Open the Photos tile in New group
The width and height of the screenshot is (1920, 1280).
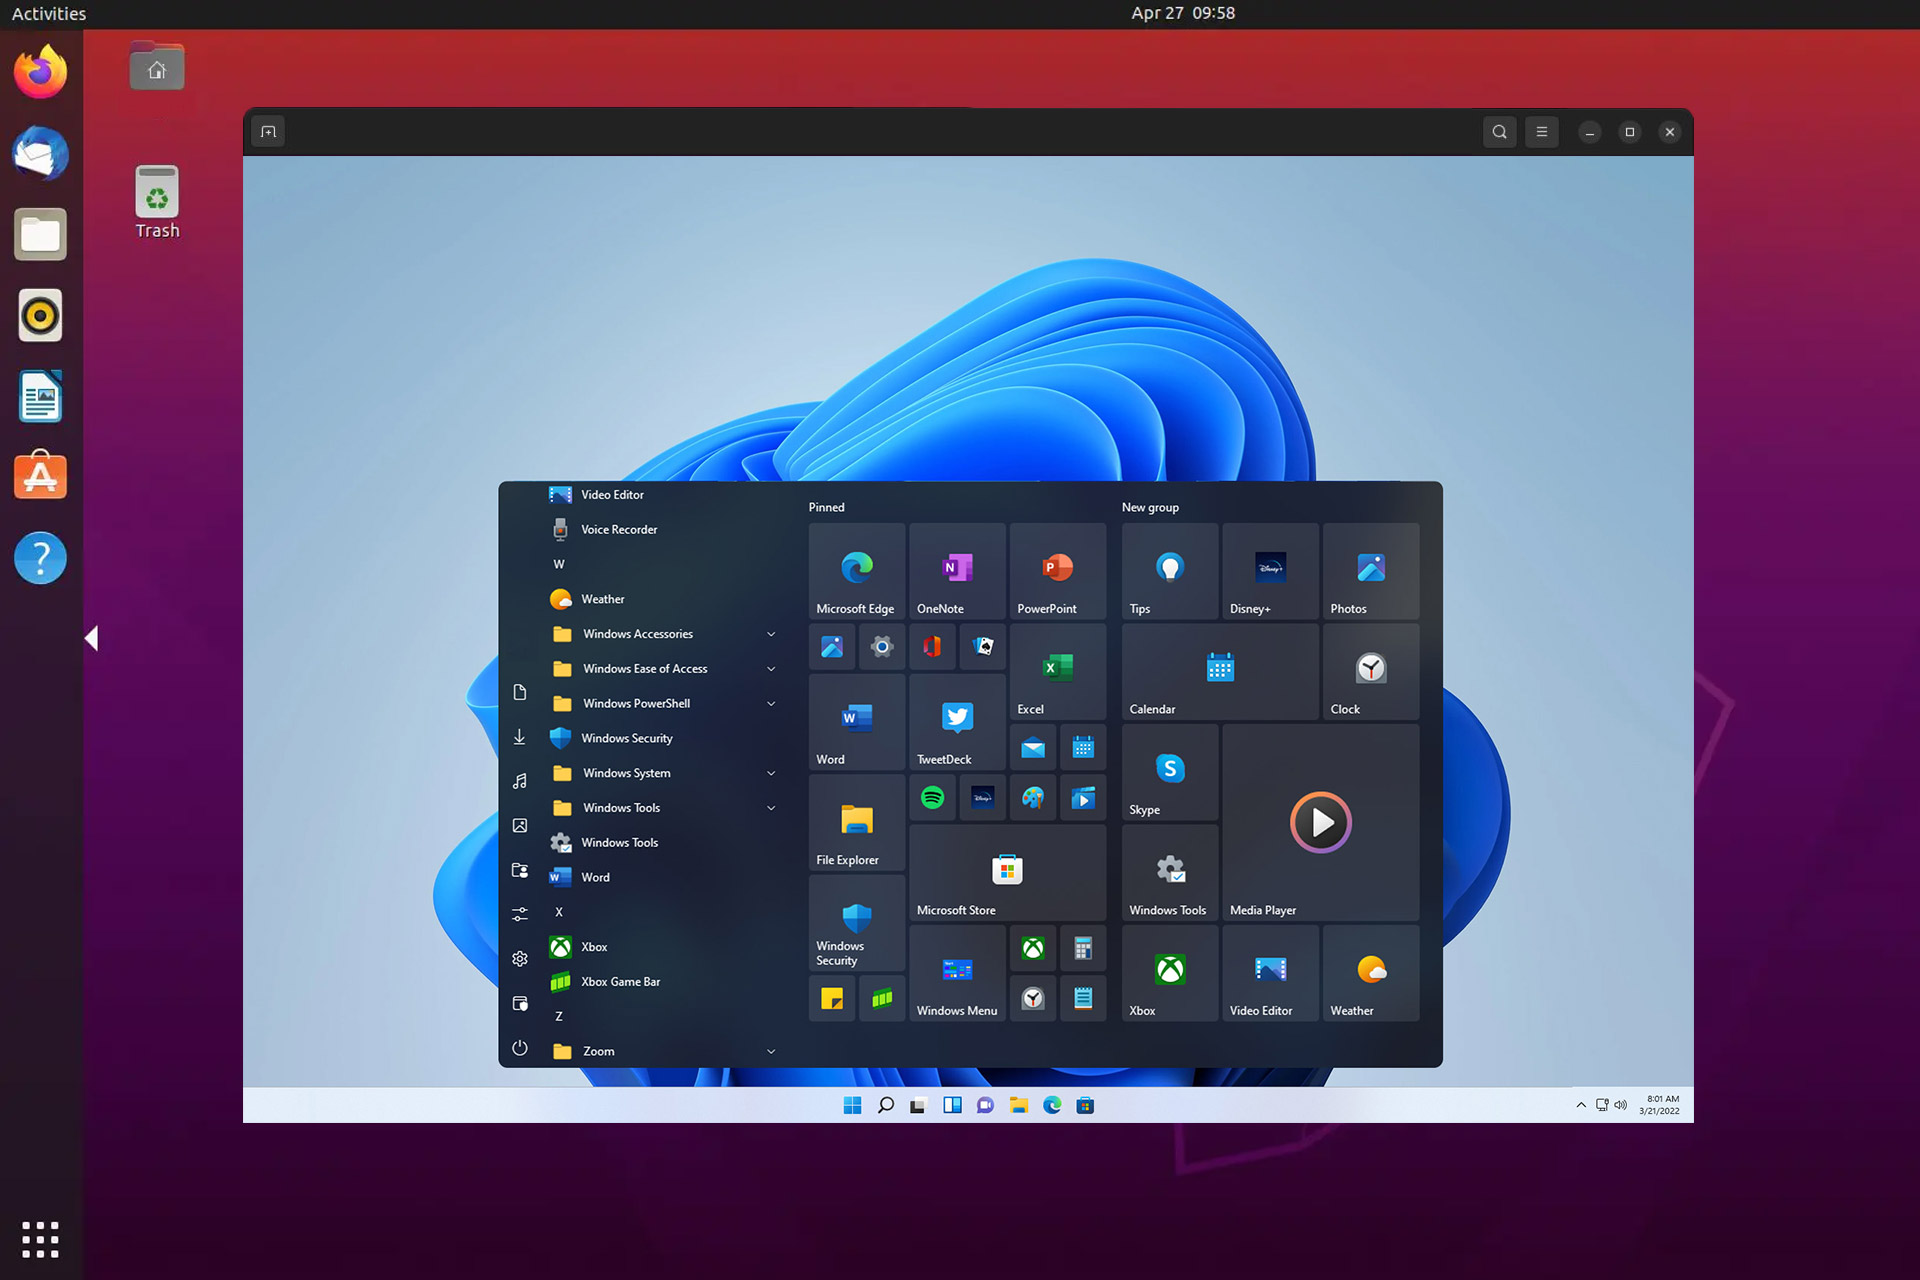[x=1371, y=571]
